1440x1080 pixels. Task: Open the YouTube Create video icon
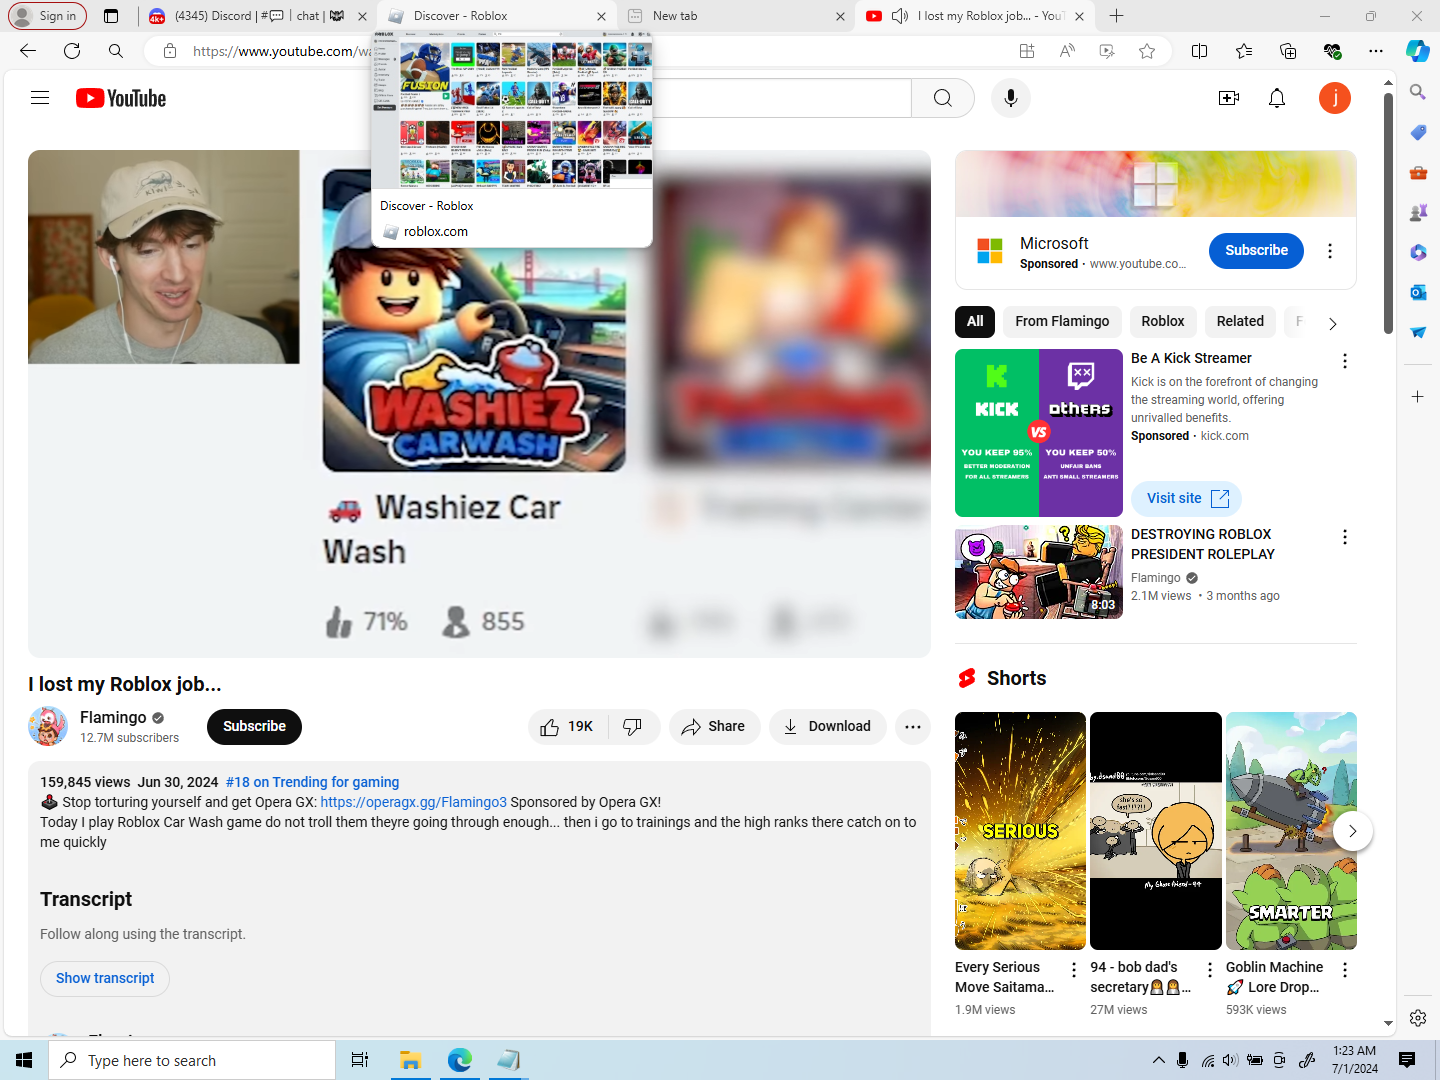(x=1229, y=98)
